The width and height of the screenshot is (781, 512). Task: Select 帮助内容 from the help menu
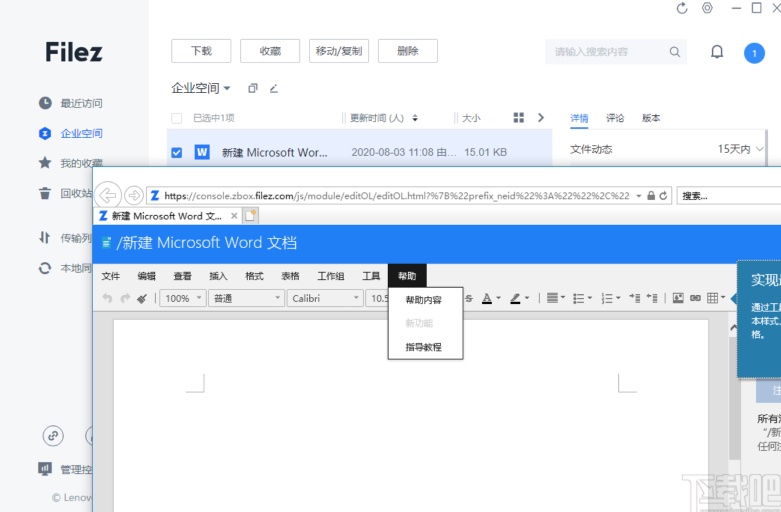423,300
